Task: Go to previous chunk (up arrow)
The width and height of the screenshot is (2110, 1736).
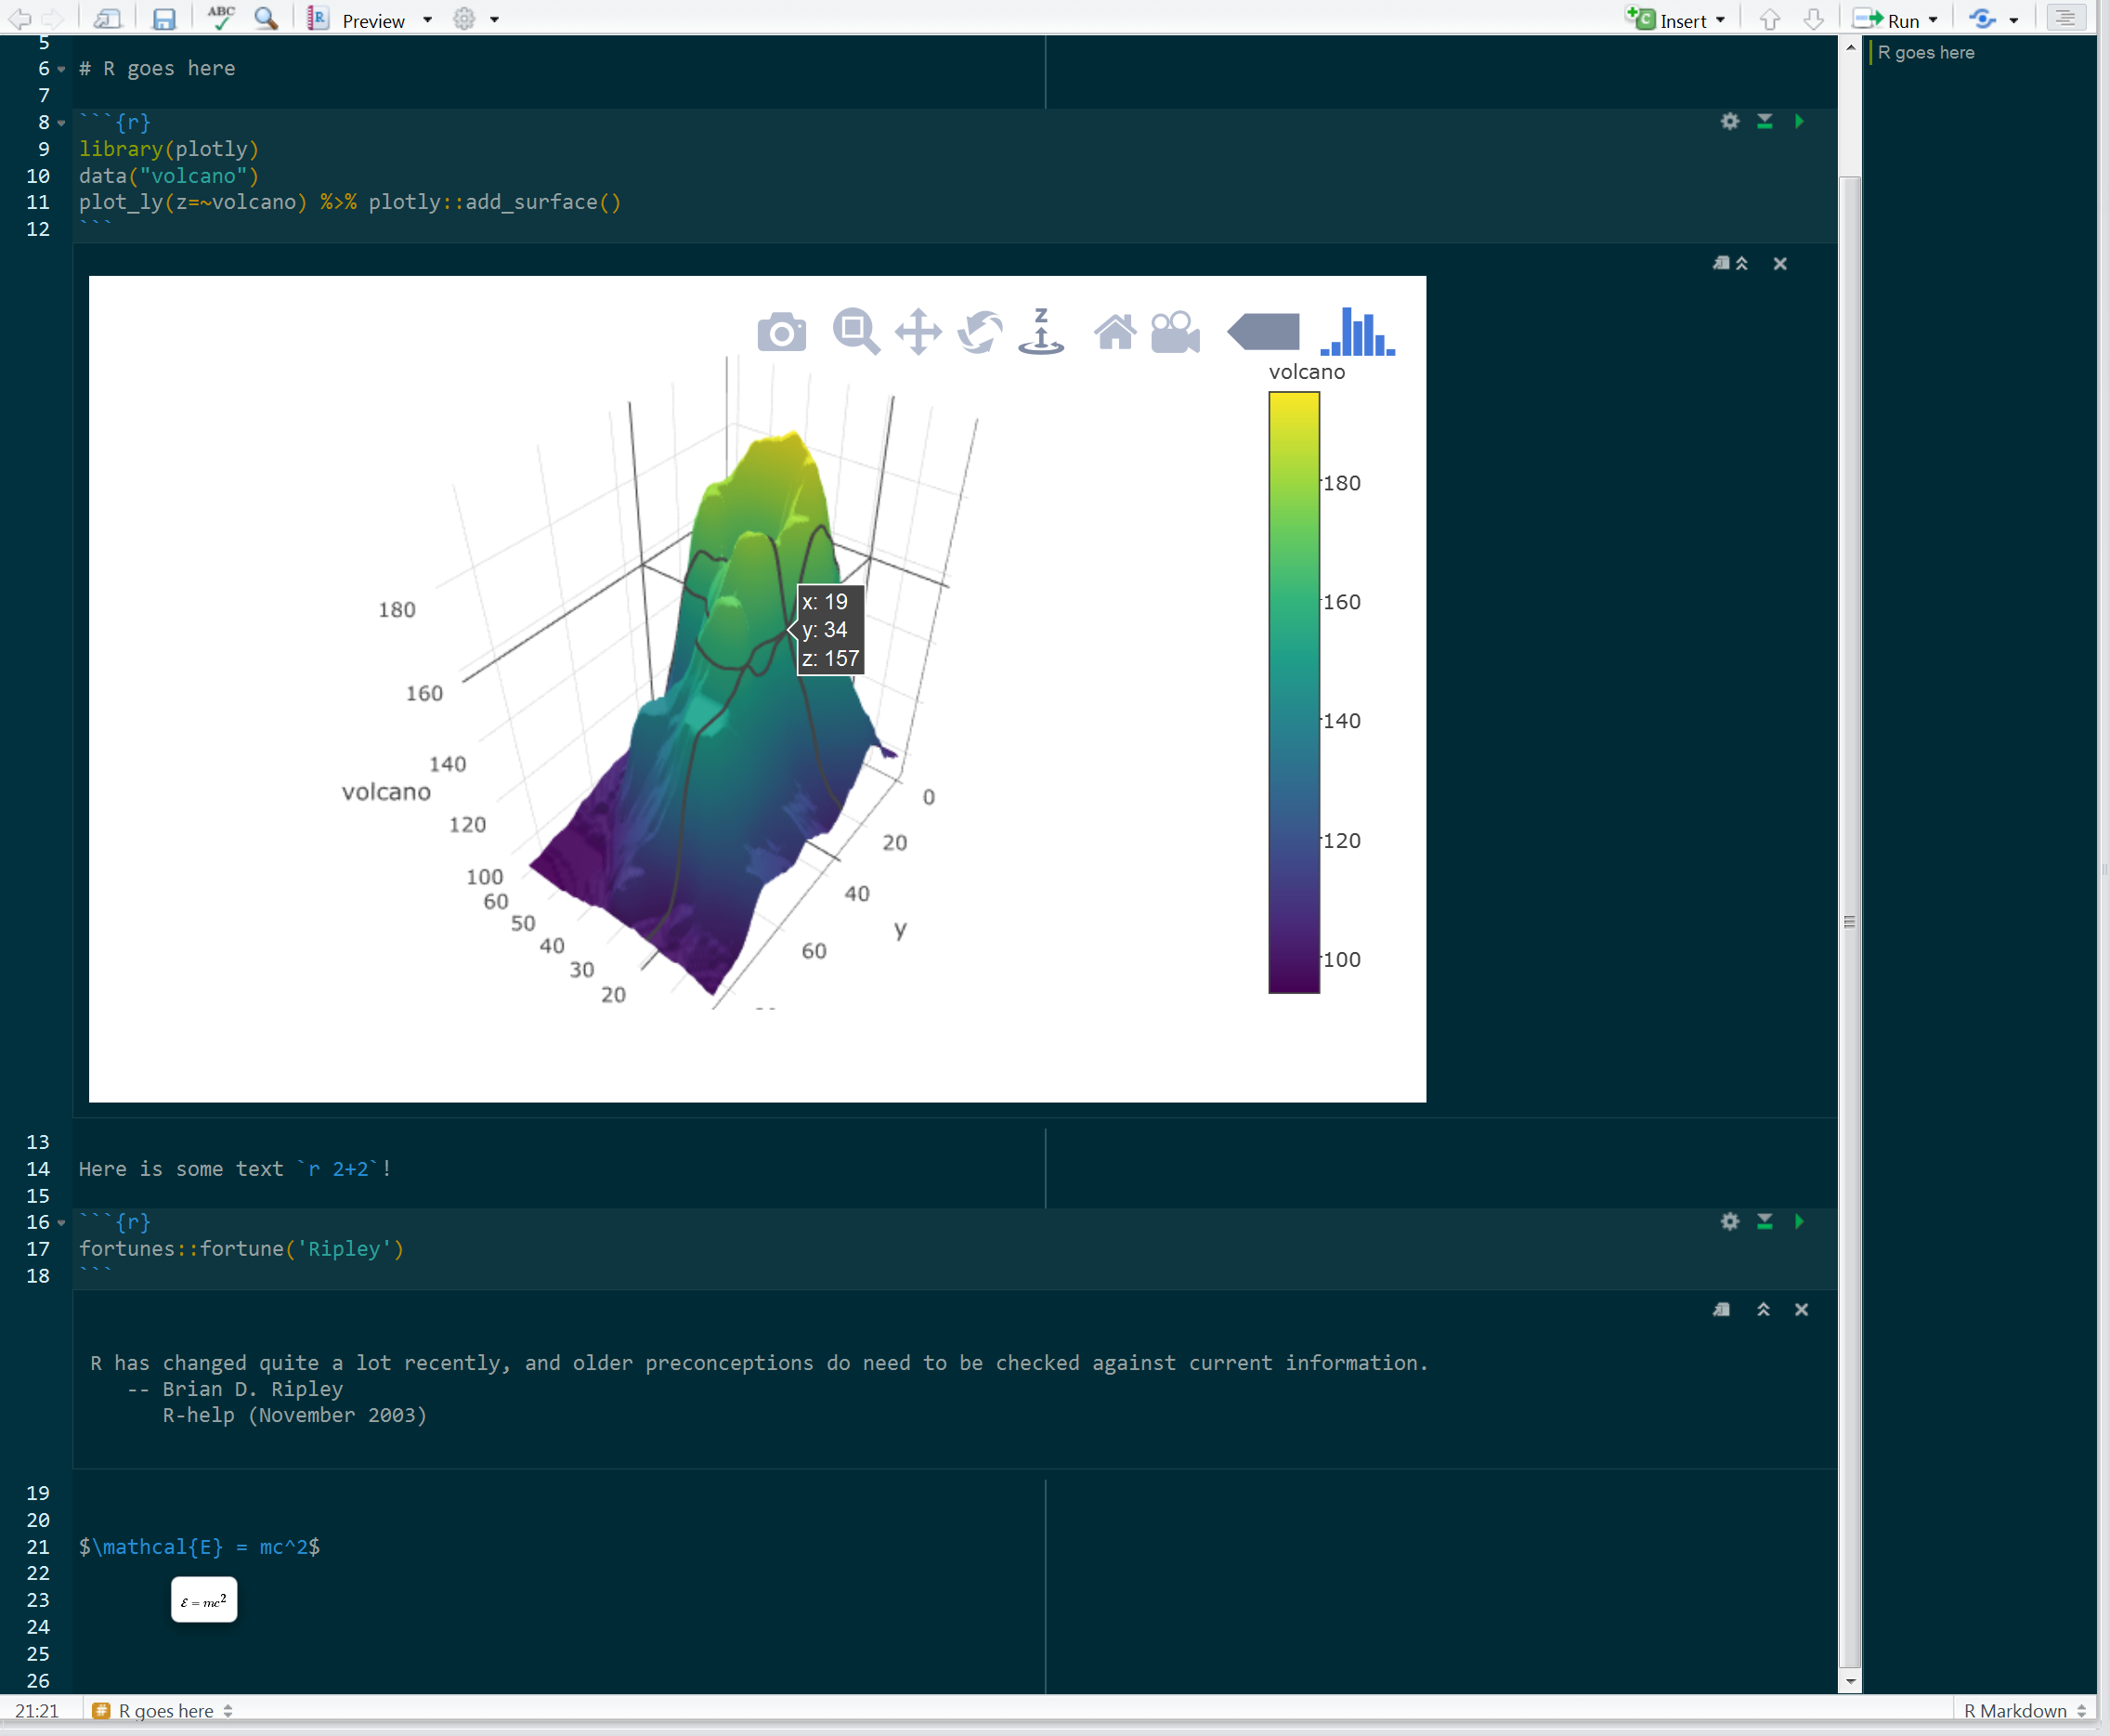Action: click(1770, 19)
